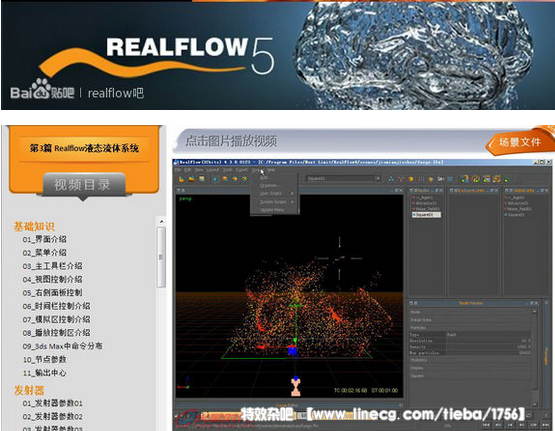Expand the Initial State section in Node Params
Screen dimensions: 555x431
point(470,320)
